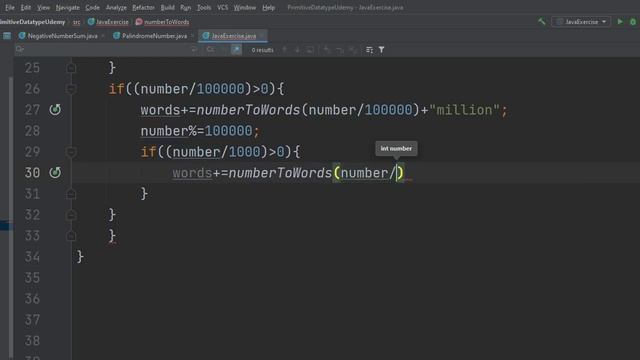The image size is (640, 360).
Task: Close the NegativeNumberSum.java tab
Action: (102, 36)
